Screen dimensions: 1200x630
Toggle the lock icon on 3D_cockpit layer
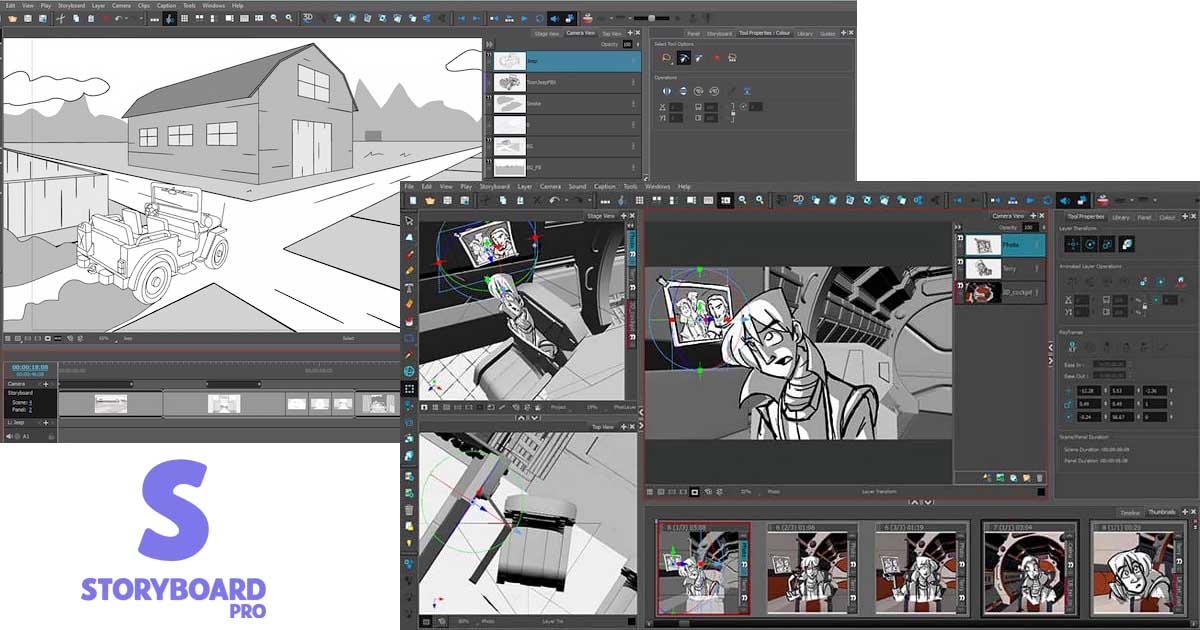click(960, 285)
